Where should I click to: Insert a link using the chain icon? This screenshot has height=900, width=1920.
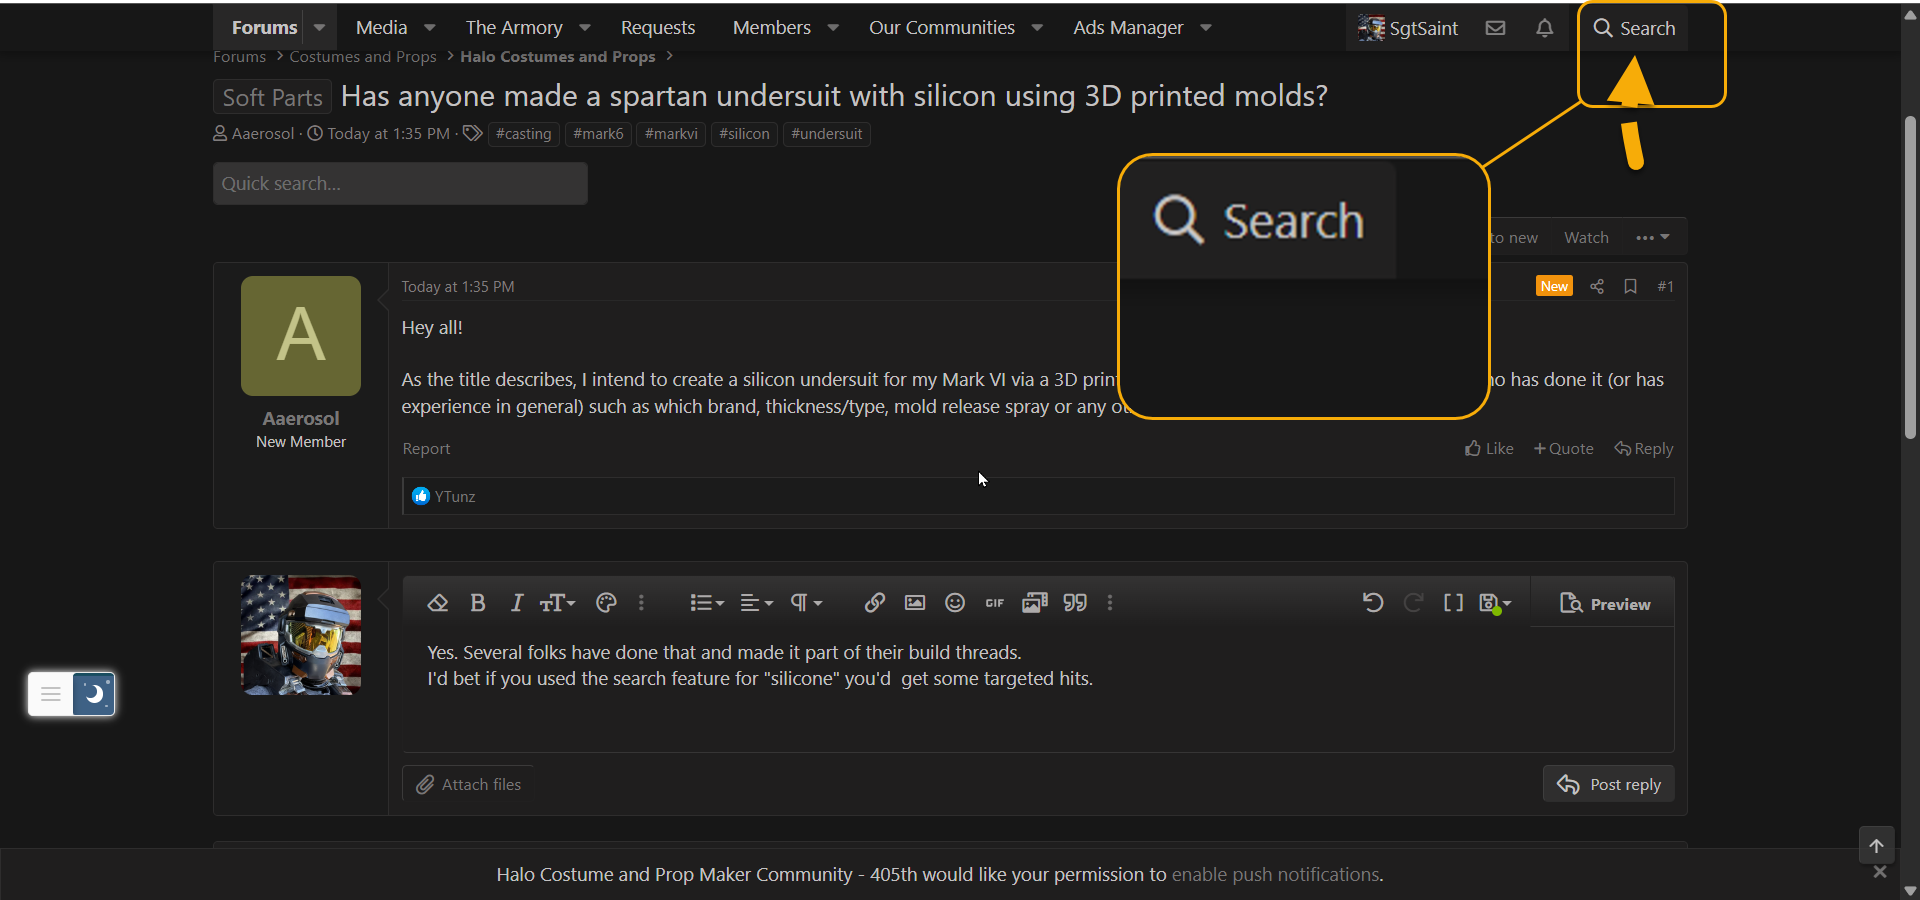(875, 603)
